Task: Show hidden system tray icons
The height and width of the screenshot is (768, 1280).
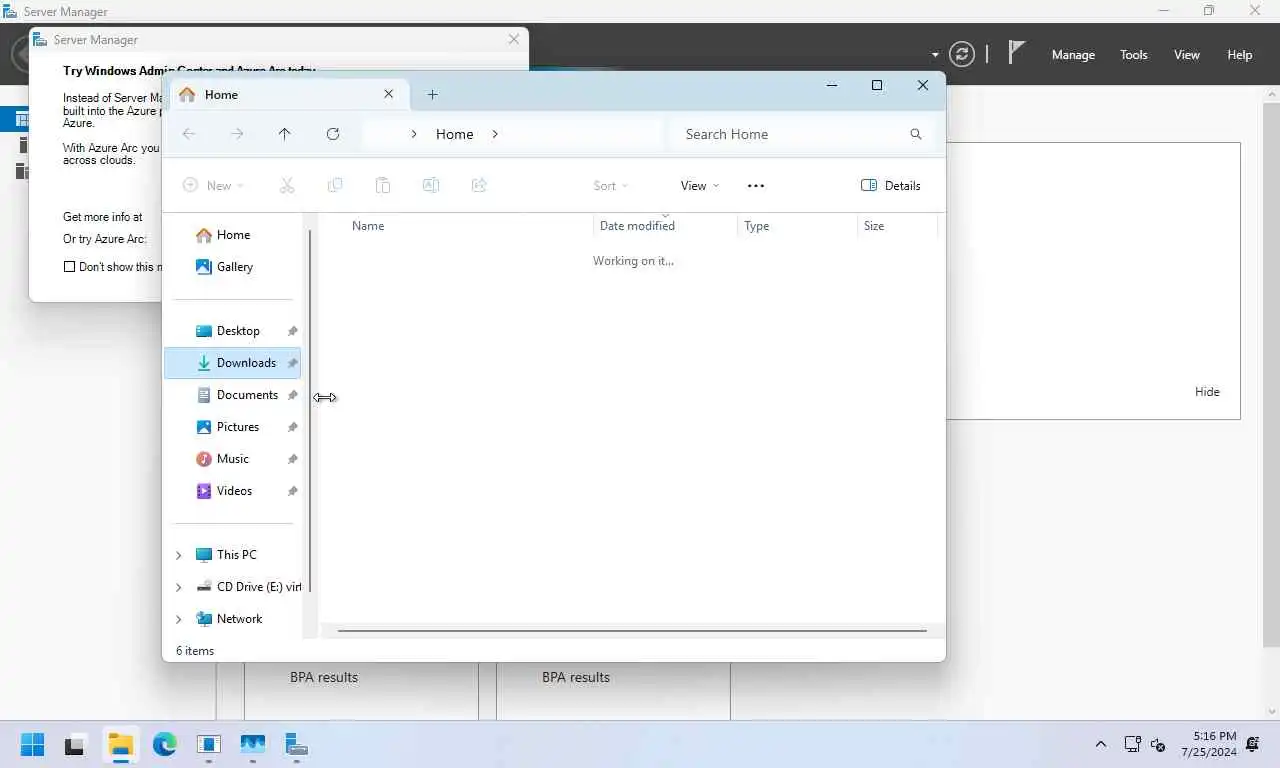Action: [x=1101, y=744]
